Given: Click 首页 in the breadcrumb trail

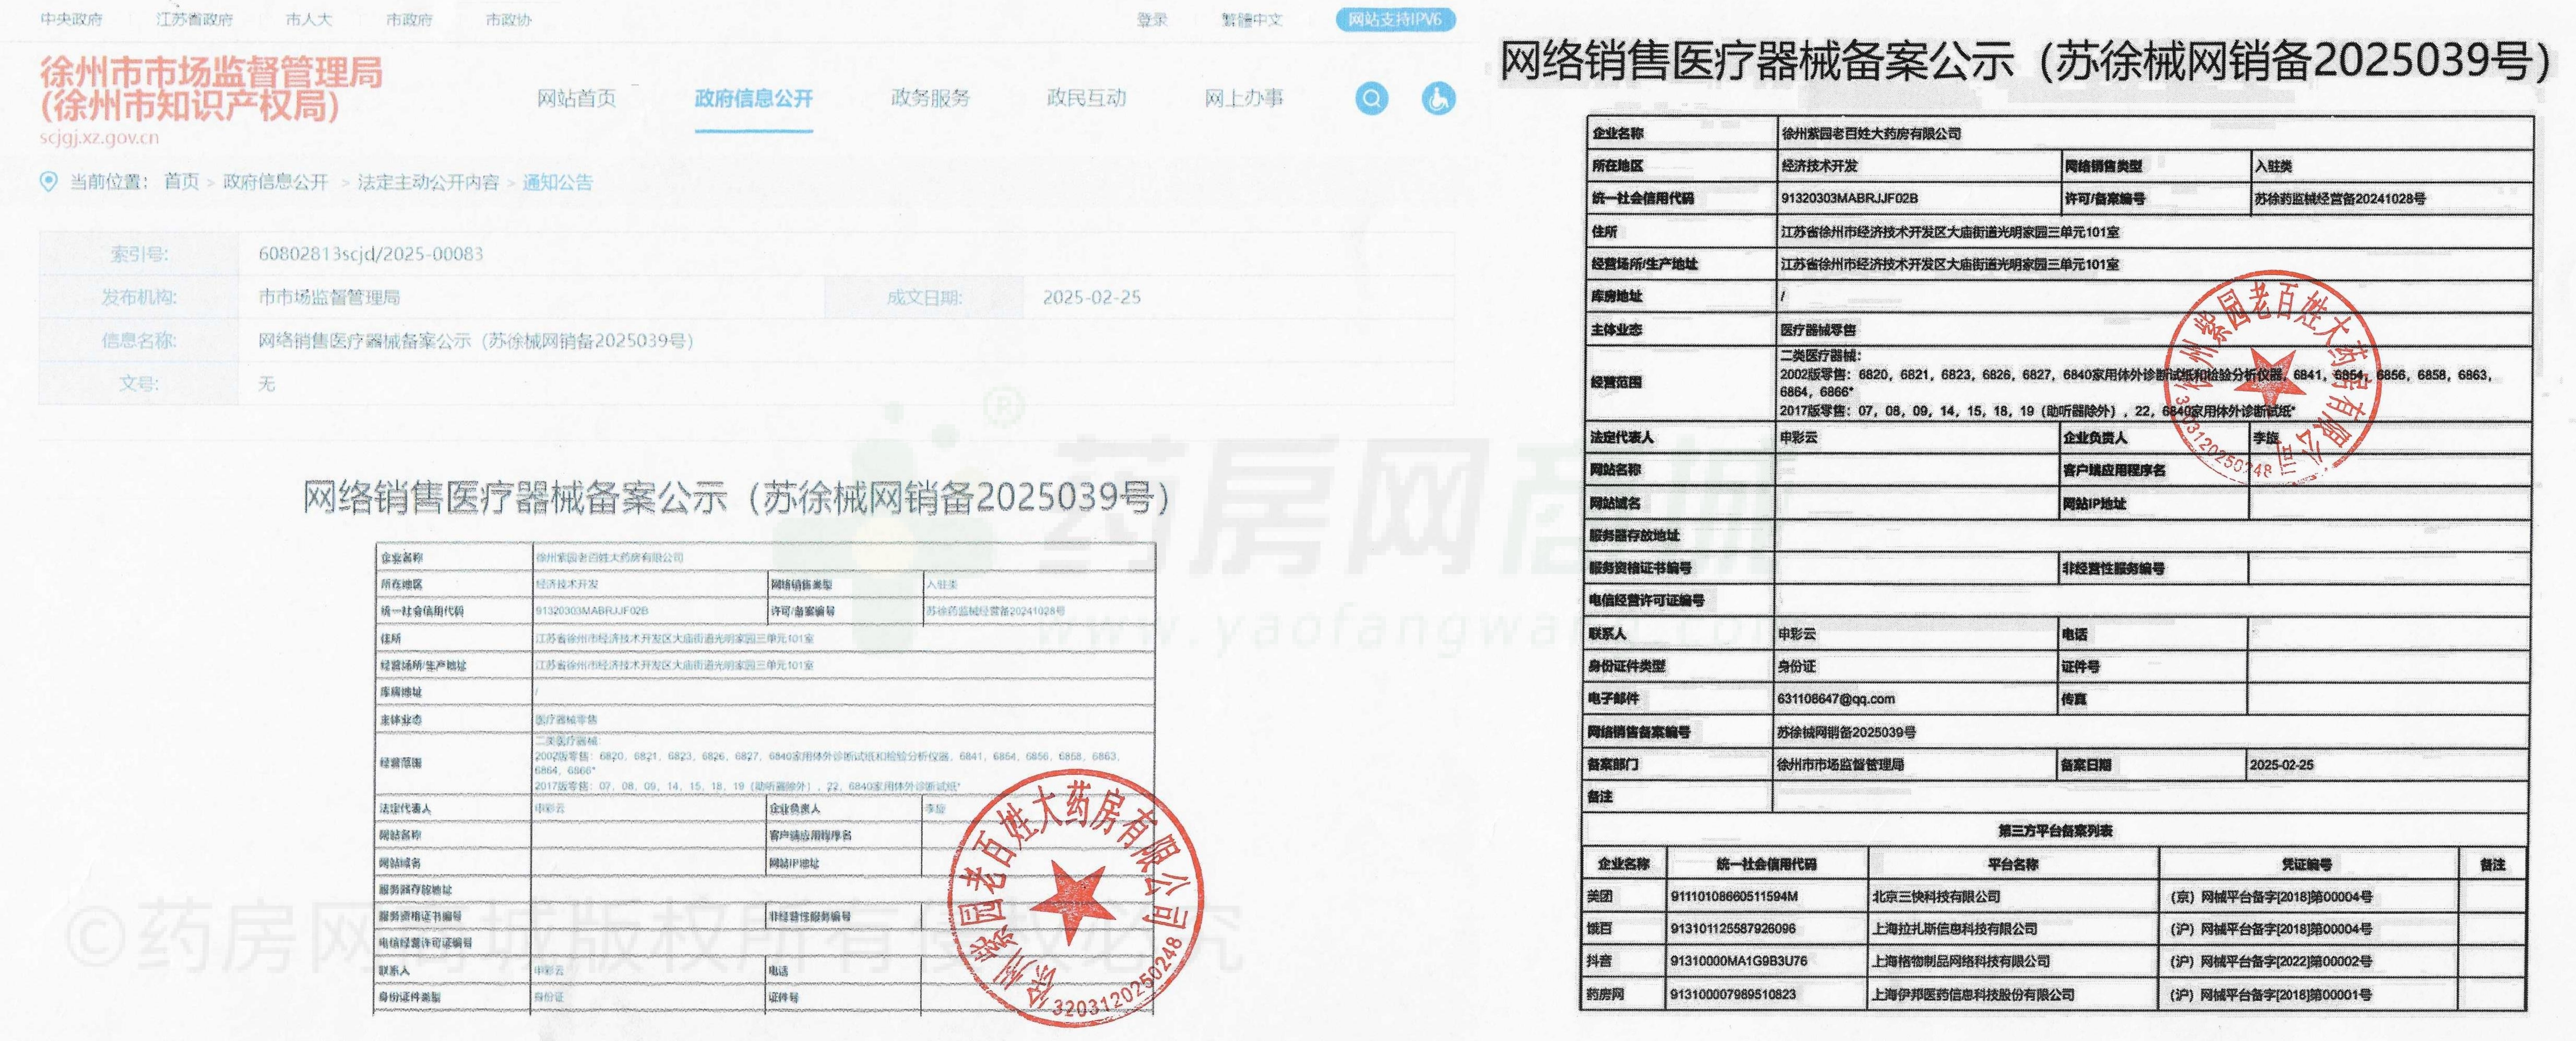Looking at the screenshot, I should 181,182.
